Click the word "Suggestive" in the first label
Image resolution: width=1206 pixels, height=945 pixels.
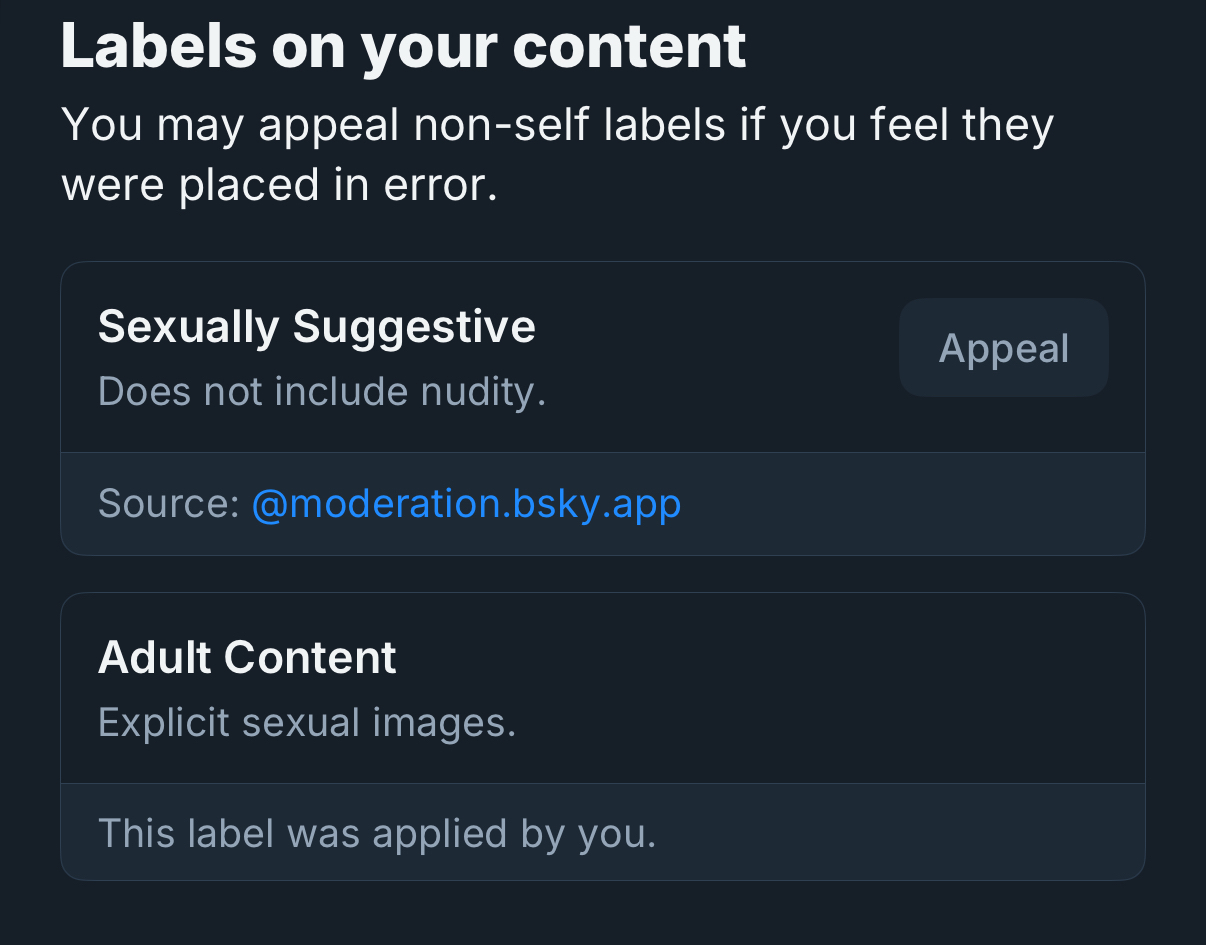pyautogui.click(x=414, y=327)
